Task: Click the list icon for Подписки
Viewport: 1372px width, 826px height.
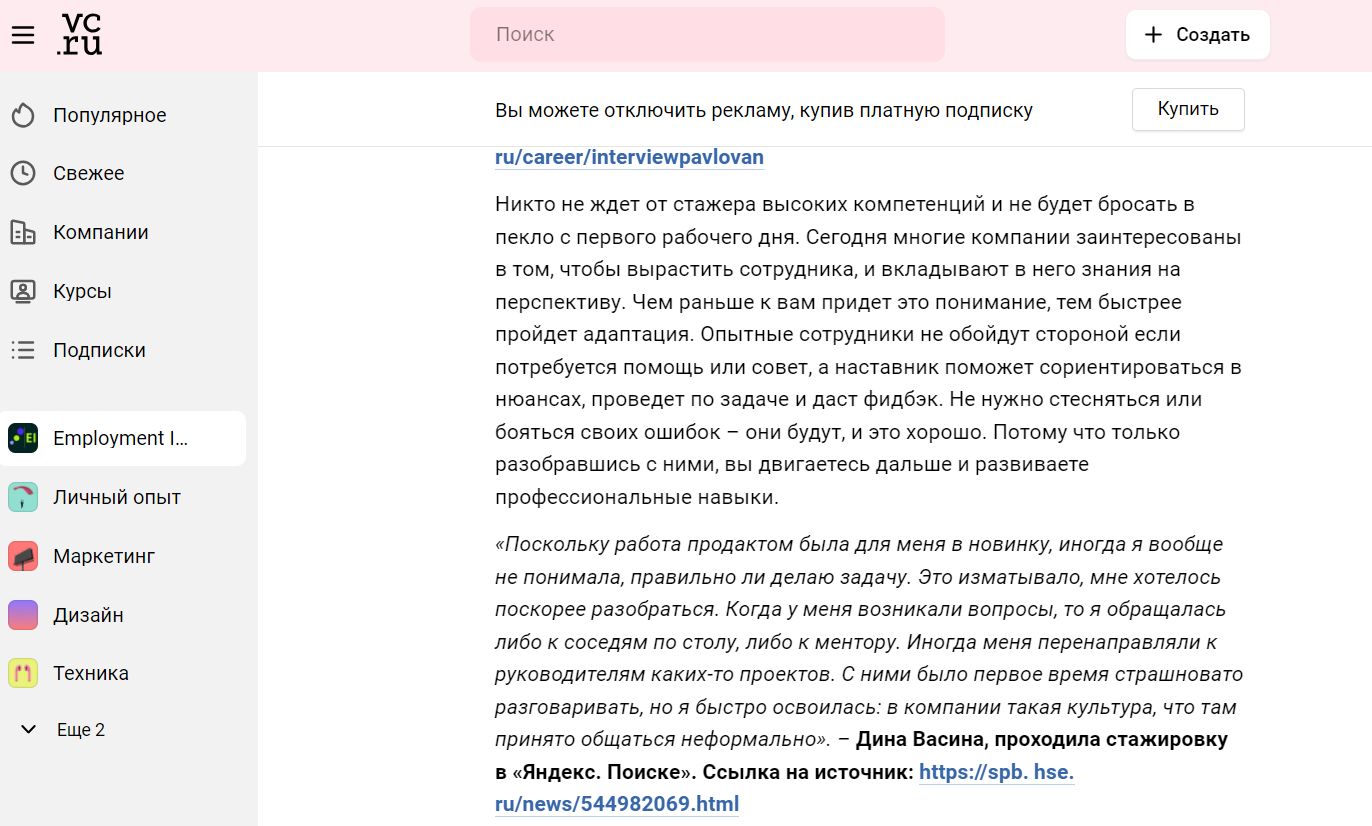Action: [x=23, y=351]
